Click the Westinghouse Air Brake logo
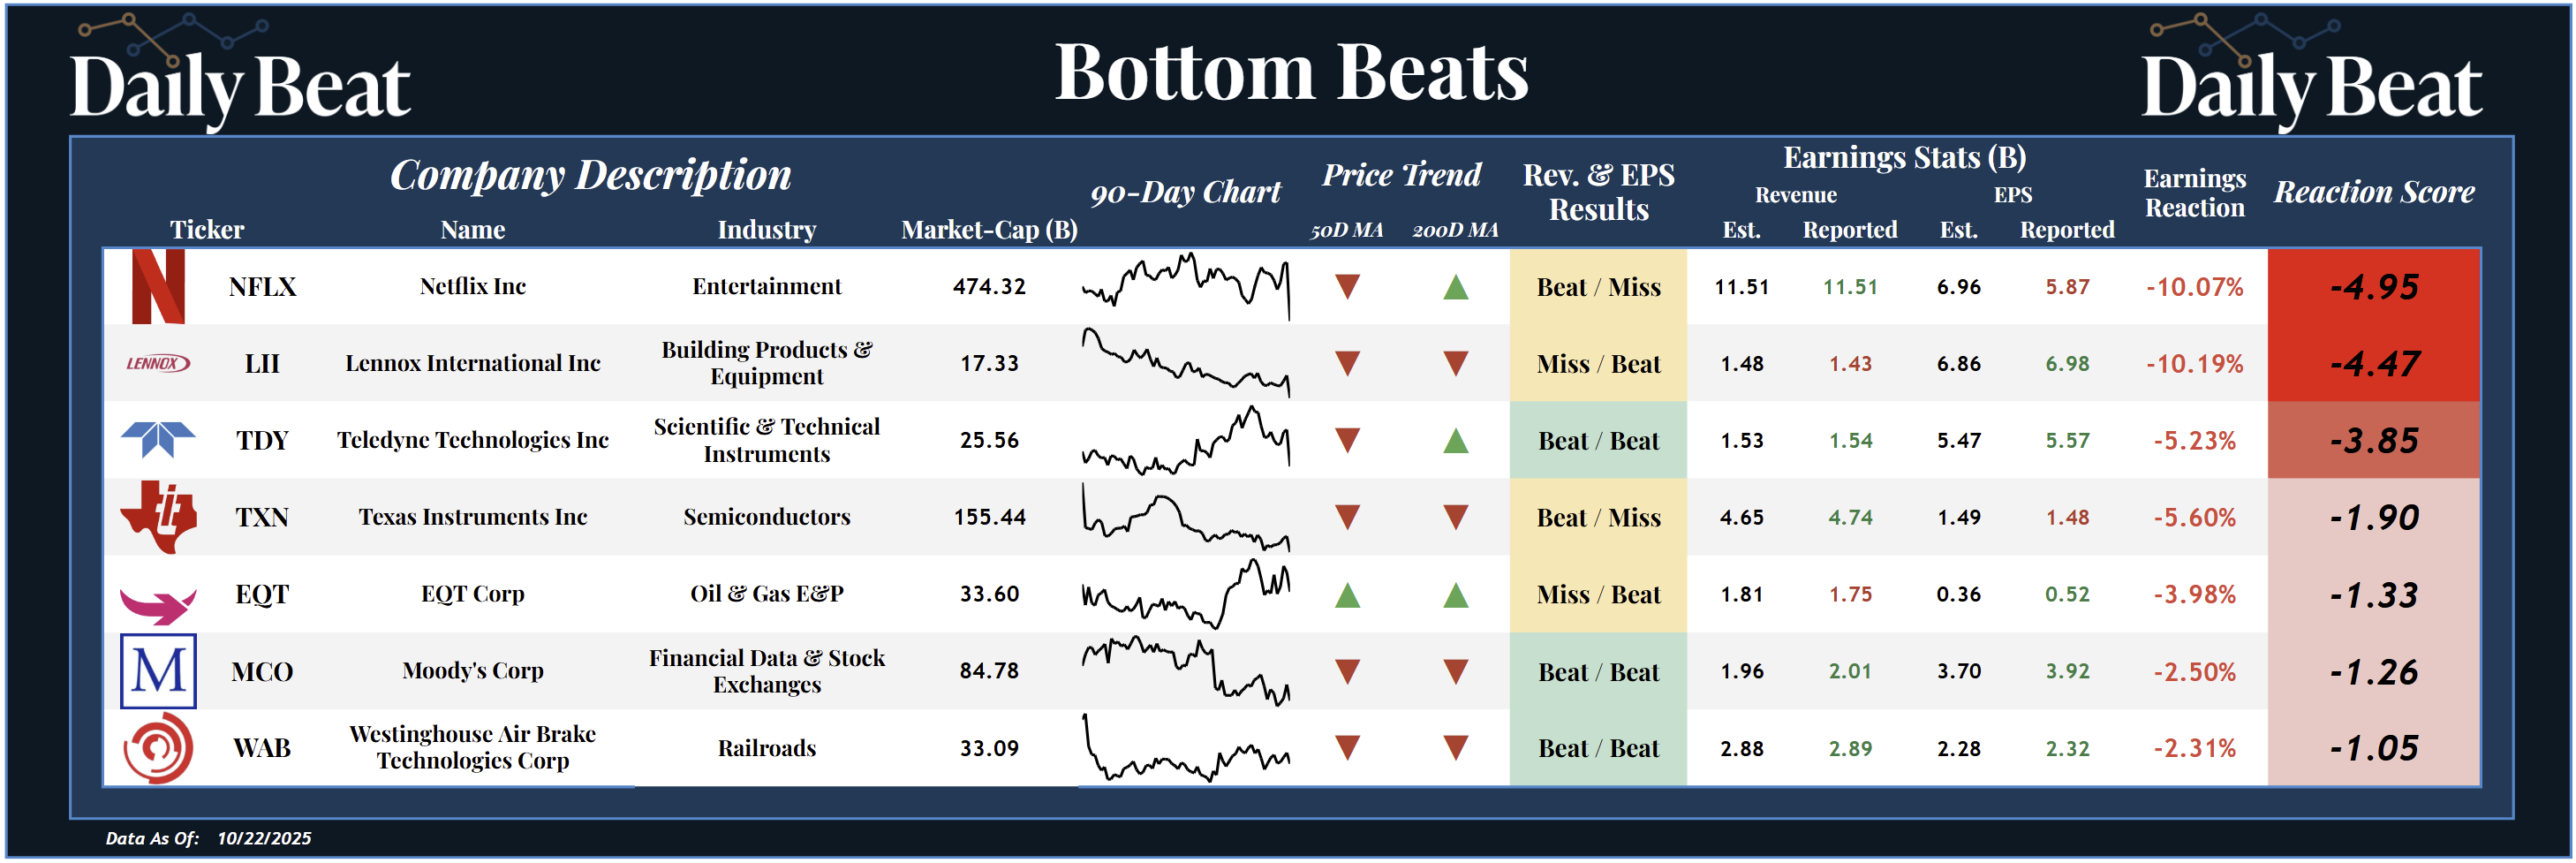Viewport: 2576px width, 863px height. pyautogui.click(x=158, y=748)
